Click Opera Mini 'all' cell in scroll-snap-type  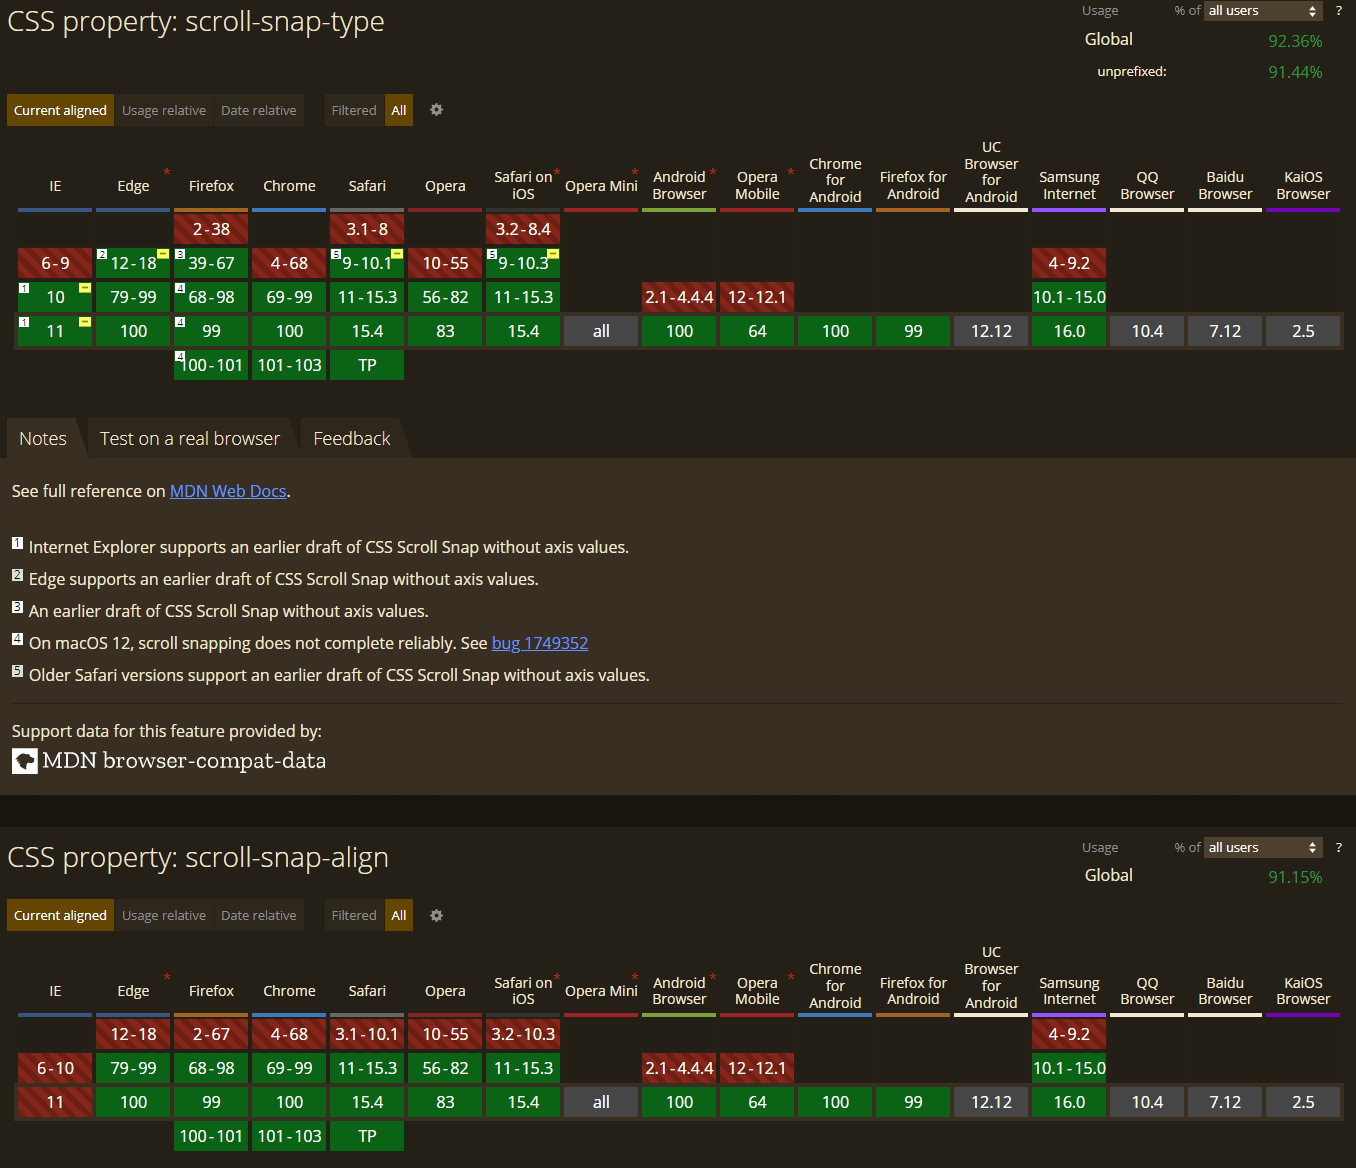(601, 331)
